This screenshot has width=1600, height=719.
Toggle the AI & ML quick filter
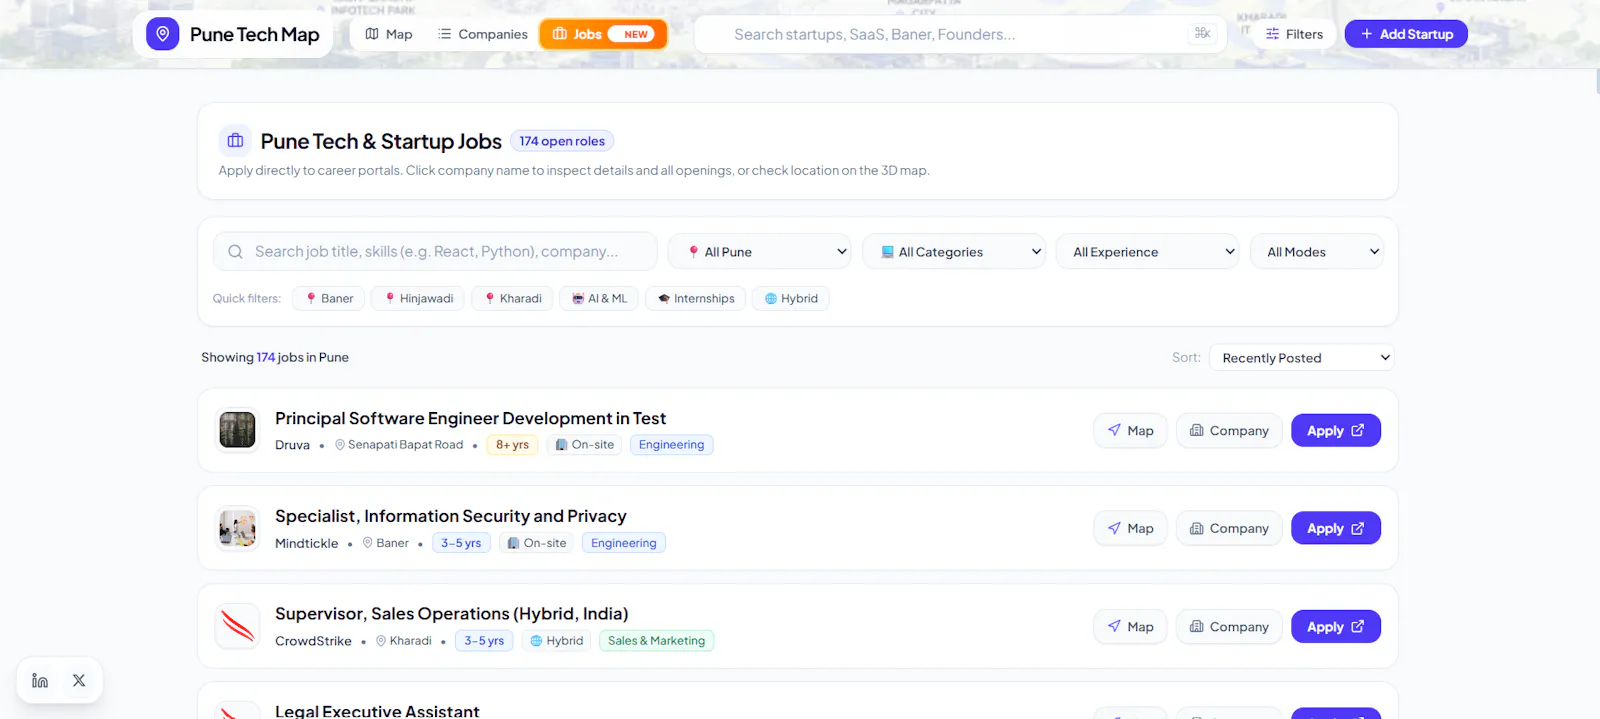[599, 298]
